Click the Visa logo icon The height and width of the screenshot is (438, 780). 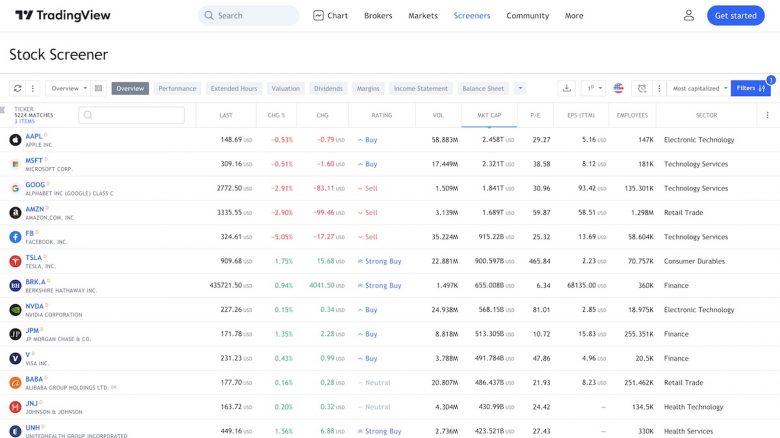[15, 358]
